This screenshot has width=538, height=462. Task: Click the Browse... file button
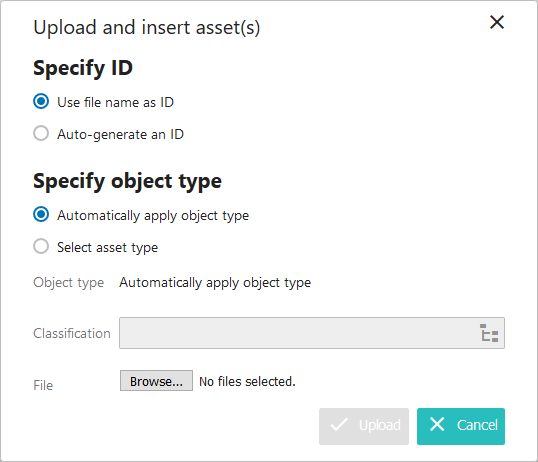click(156, 381)
